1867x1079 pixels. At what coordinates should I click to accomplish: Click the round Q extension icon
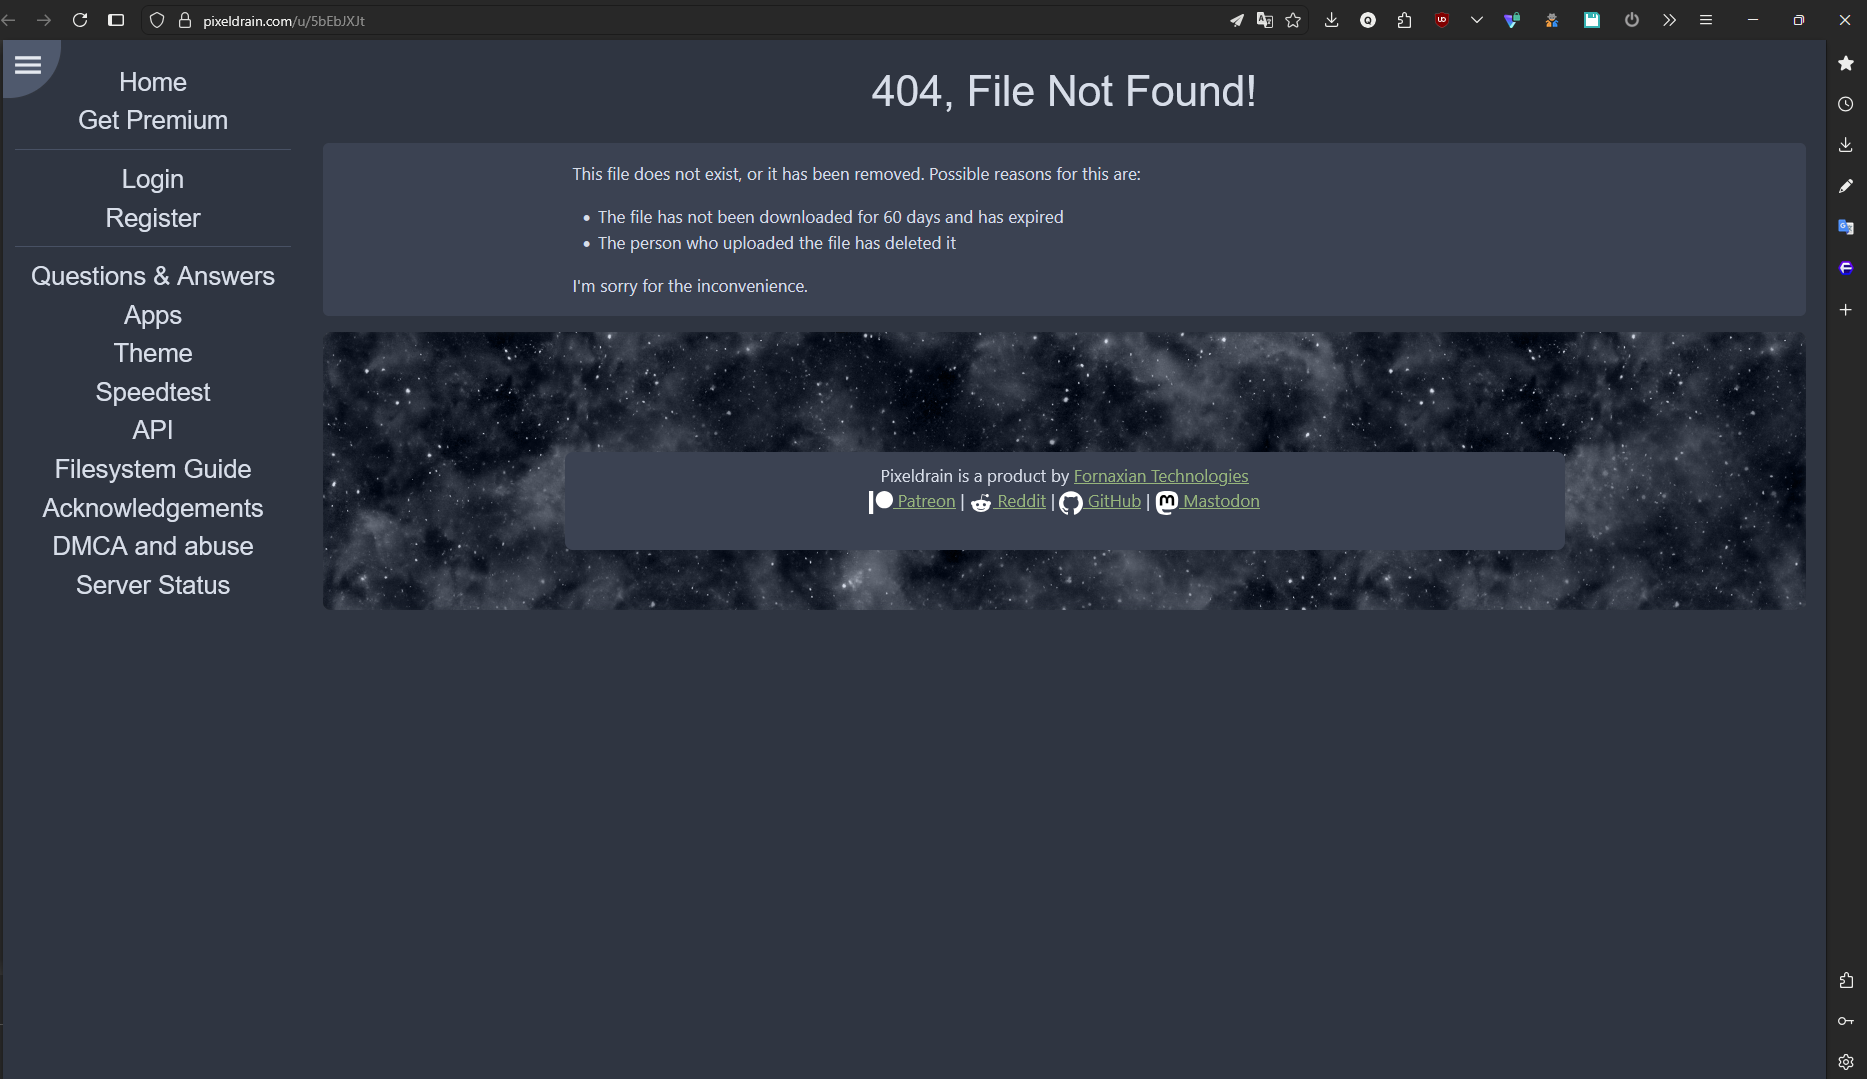(x=1368, y=20)
